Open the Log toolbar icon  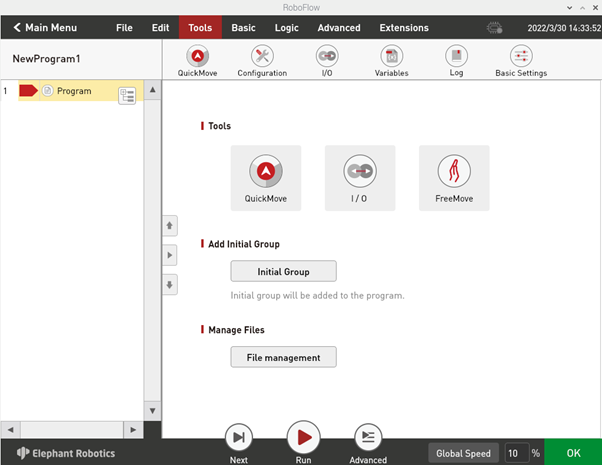[456, 58]
